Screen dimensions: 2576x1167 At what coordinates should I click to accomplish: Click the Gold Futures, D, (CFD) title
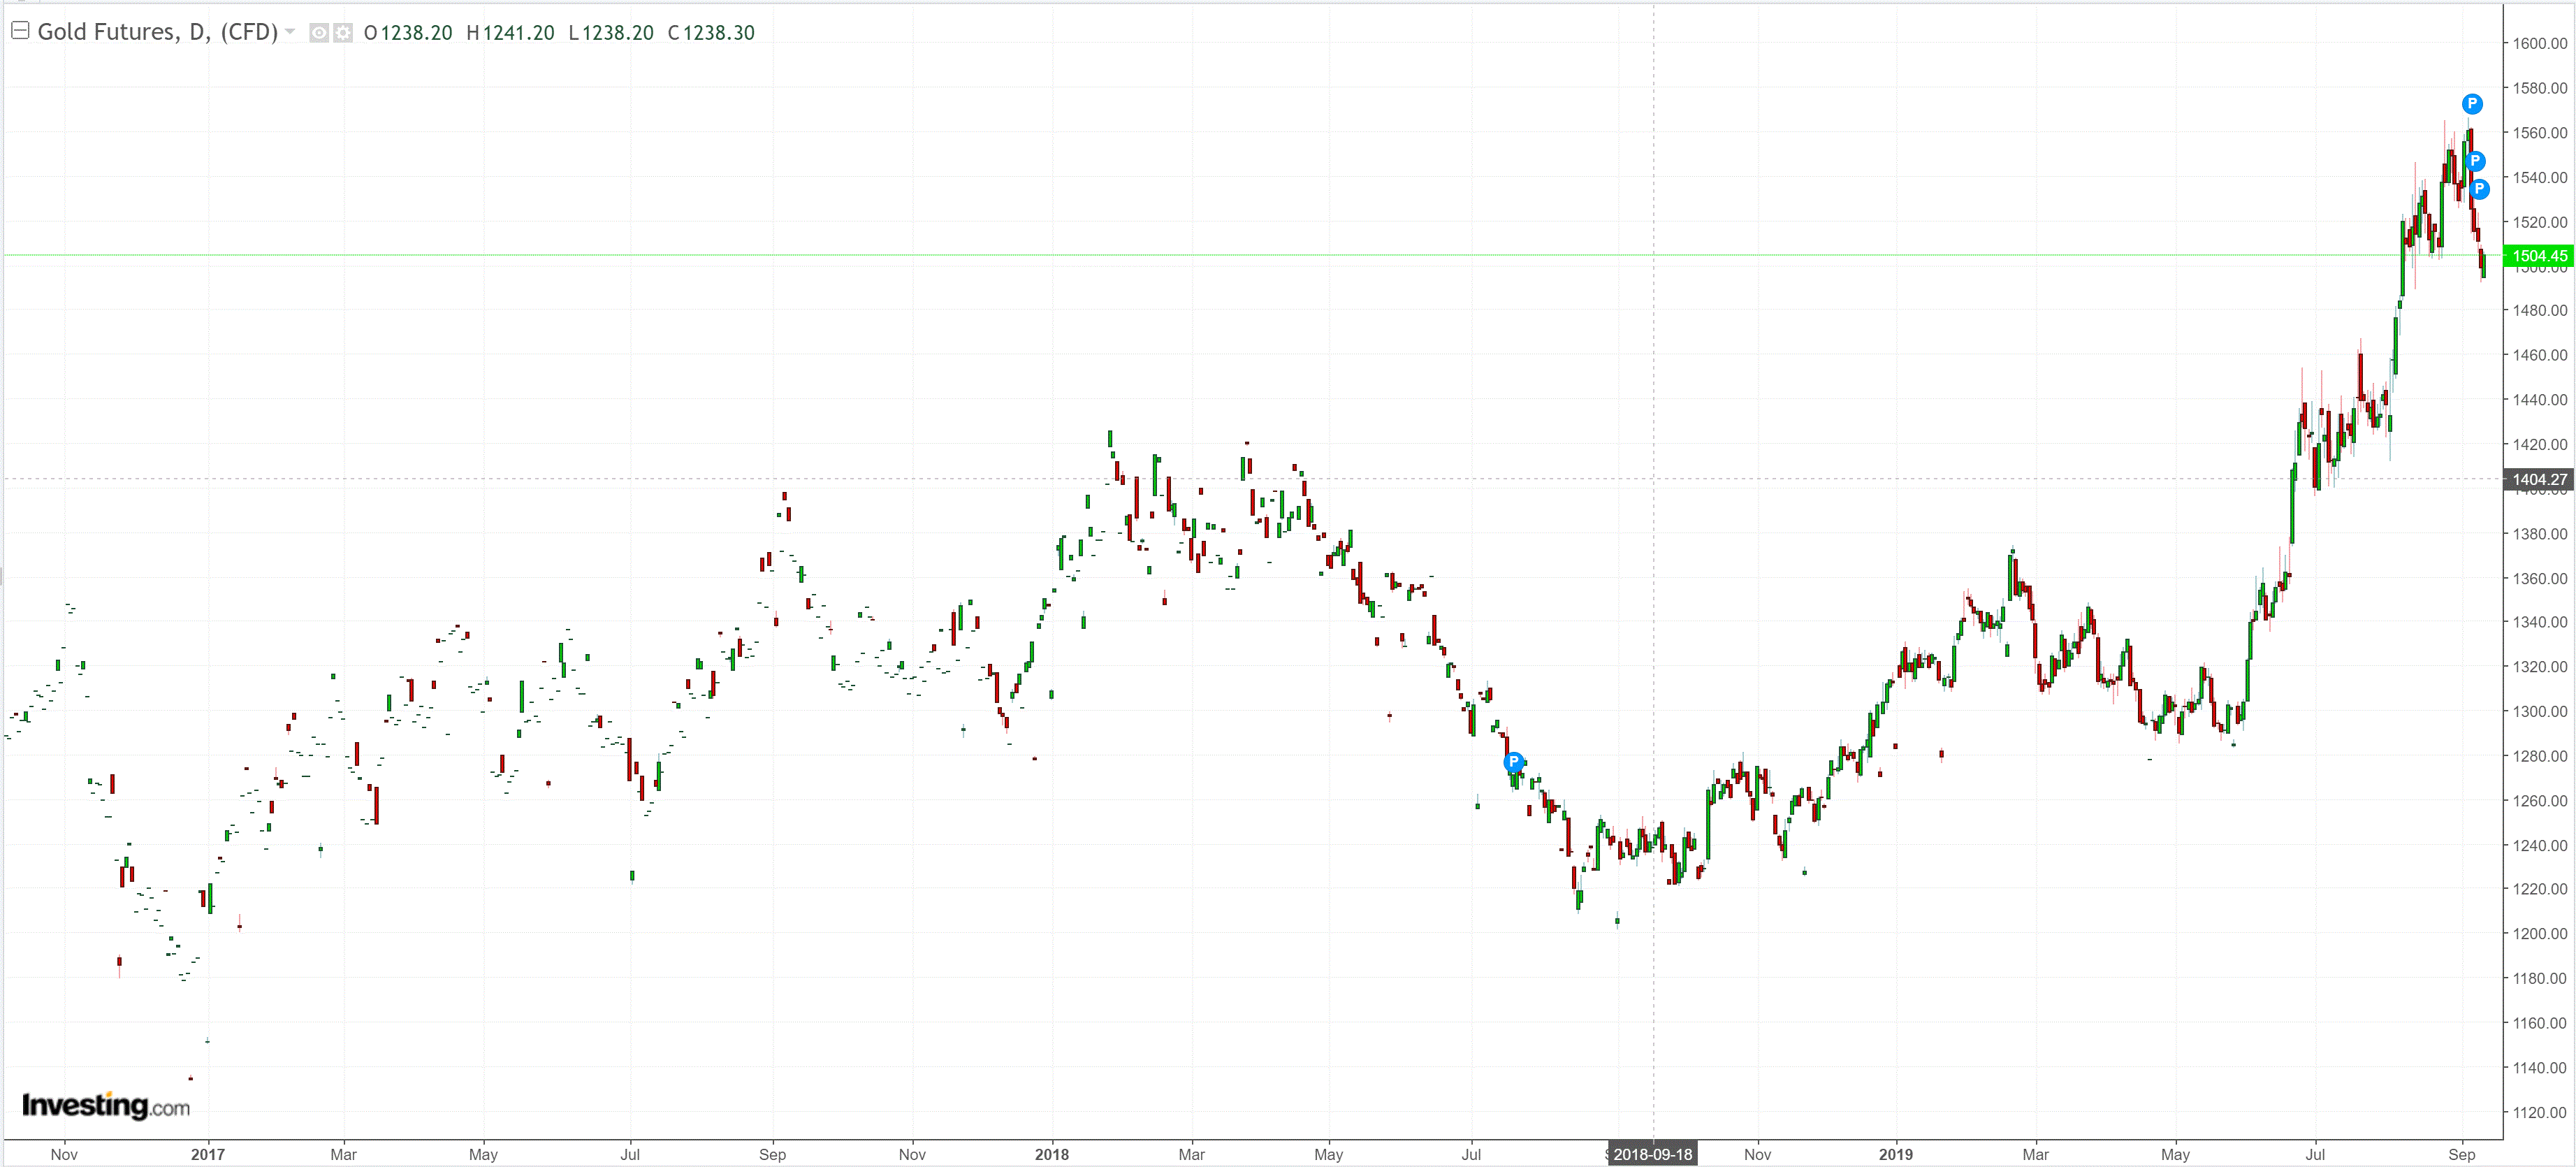158,32
